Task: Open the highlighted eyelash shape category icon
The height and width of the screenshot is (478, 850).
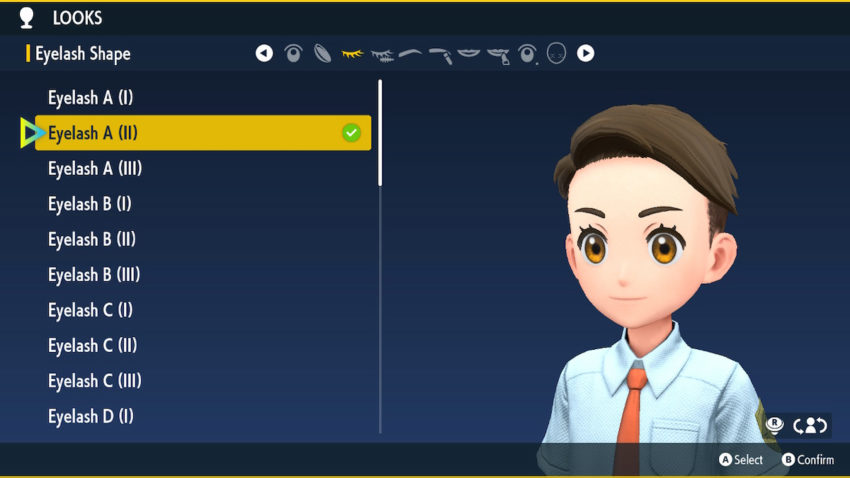Action: pos(352,54)
